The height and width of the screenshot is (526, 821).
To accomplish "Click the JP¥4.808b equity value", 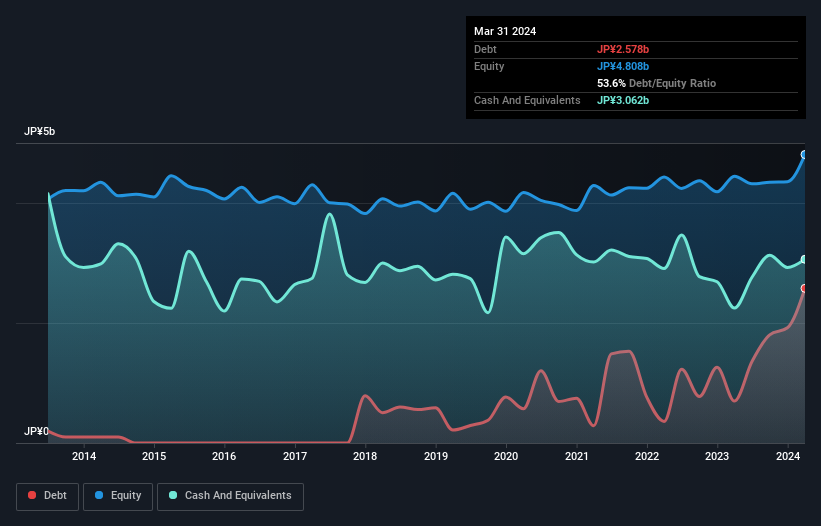I will [x=623, y=66].
